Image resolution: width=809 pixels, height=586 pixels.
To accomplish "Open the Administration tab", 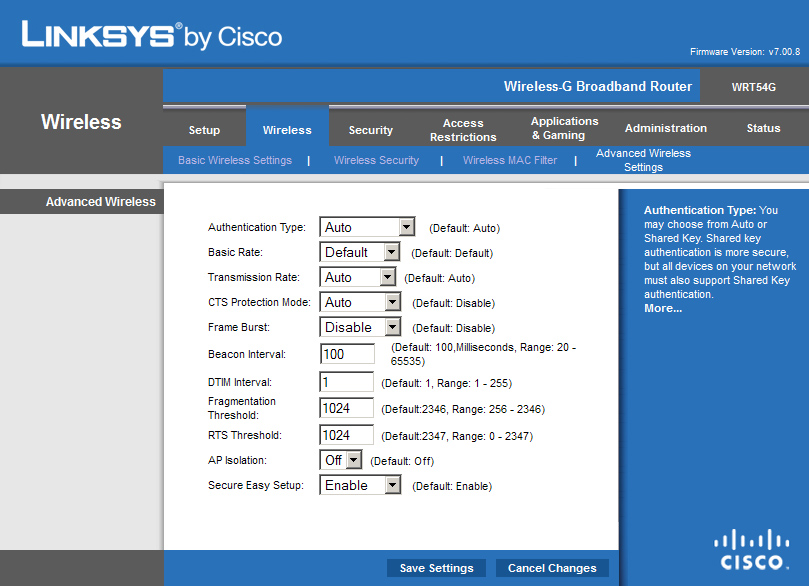I will pyautogui.click(x=666, y=128).
